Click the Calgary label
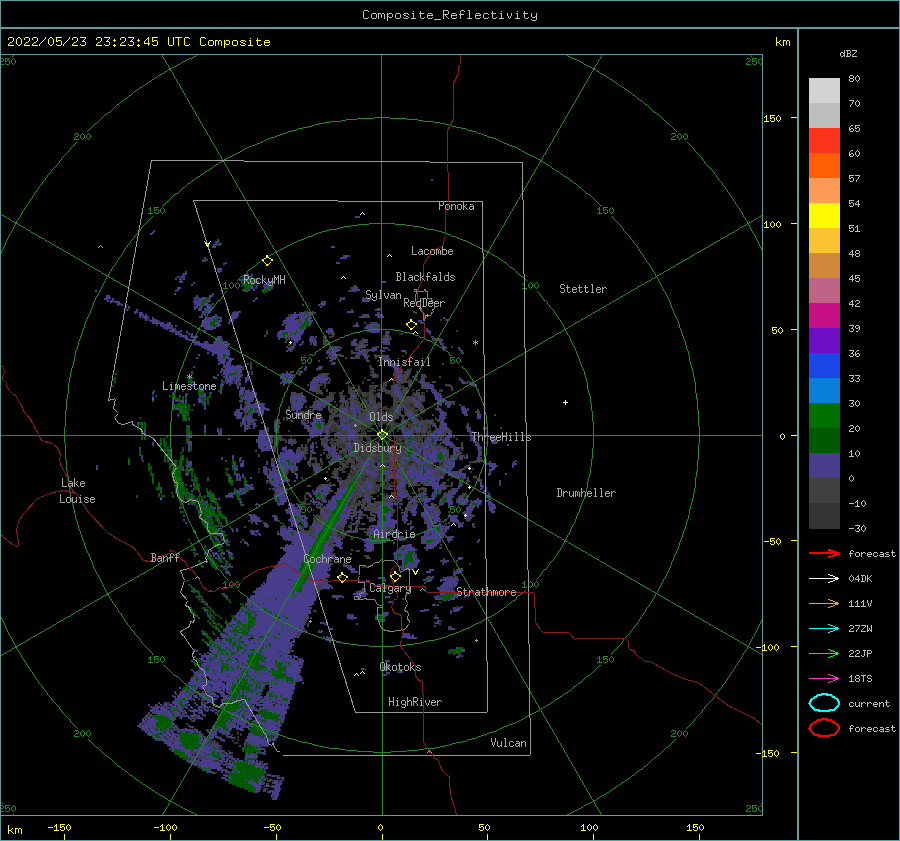900x841 pixels. pyautogui.click(x=390, y=588)
